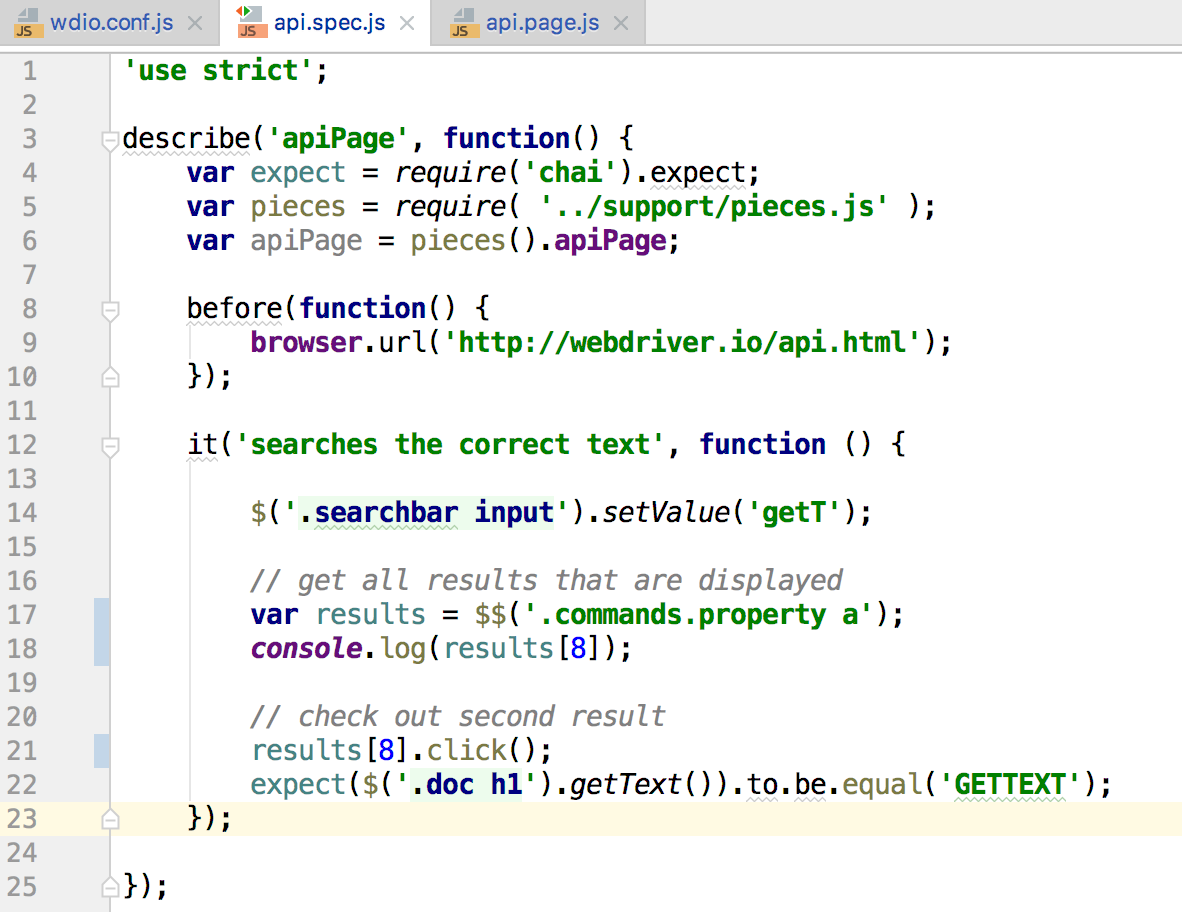Click the before call on line 8

tap(234, 309)
